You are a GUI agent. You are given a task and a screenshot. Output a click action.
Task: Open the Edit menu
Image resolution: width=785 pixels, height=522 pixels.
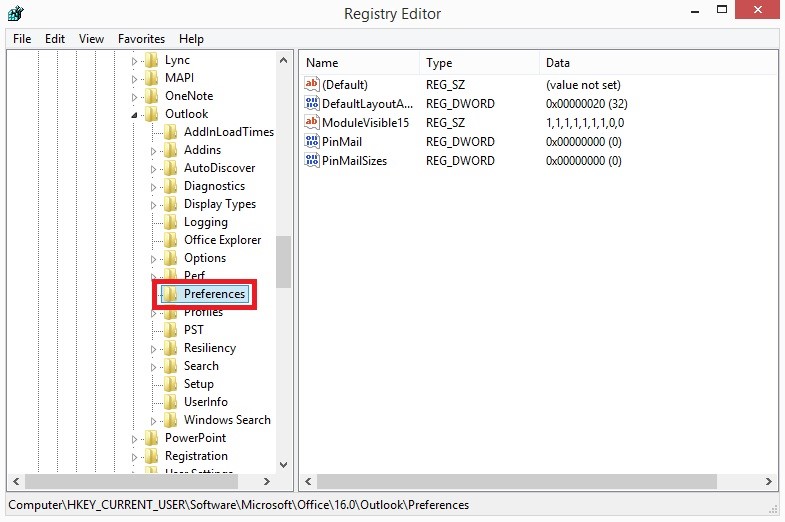55,39
